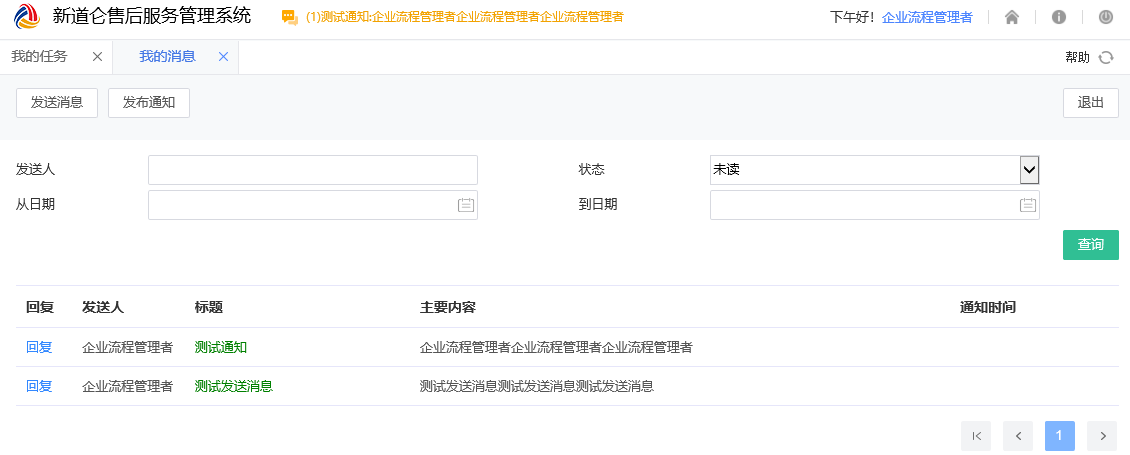1130x455 pixels.
Task: Open the 测试通知 message title link
Action: (x=221, y=347)
